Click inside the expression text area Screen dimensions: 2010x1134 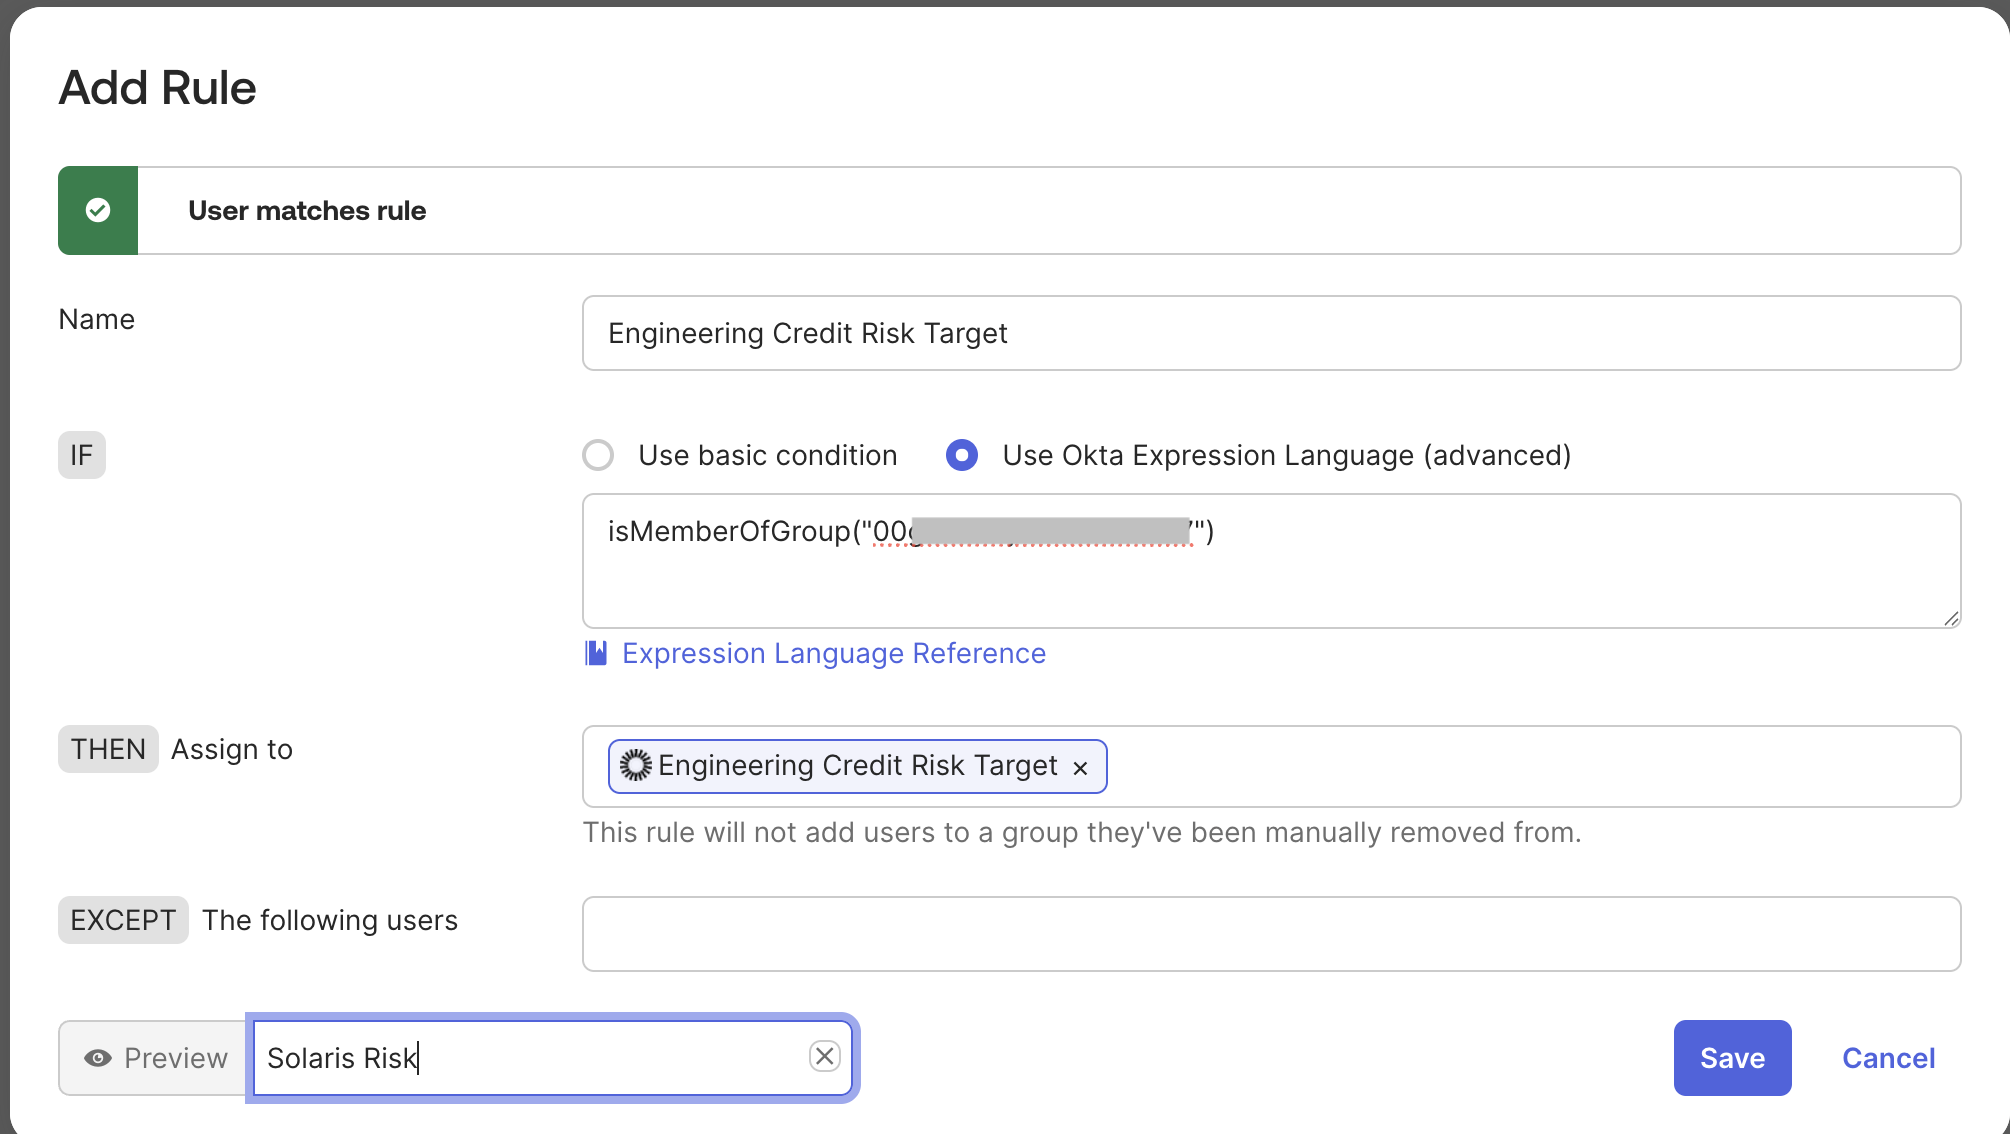pos(1271,561)
